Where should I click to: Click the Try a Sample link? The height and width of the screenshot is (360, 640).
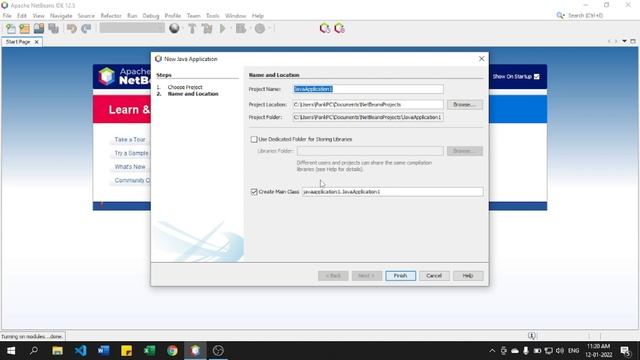131,153
